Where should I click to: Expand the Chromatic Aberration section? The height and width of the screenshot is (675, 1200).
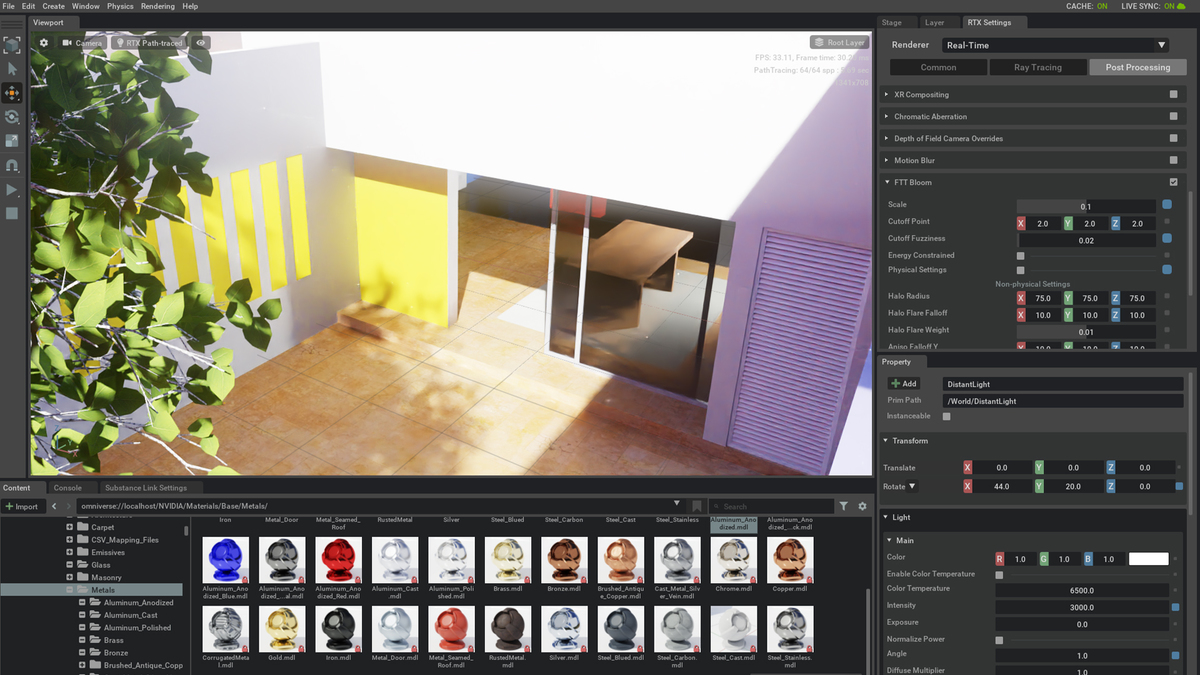click(886, 117)
